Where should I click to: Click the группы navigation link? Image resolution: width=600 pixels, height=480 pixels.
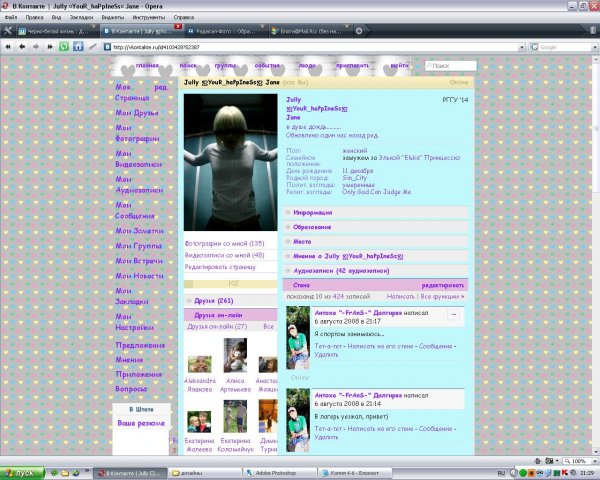pos(225,65)
